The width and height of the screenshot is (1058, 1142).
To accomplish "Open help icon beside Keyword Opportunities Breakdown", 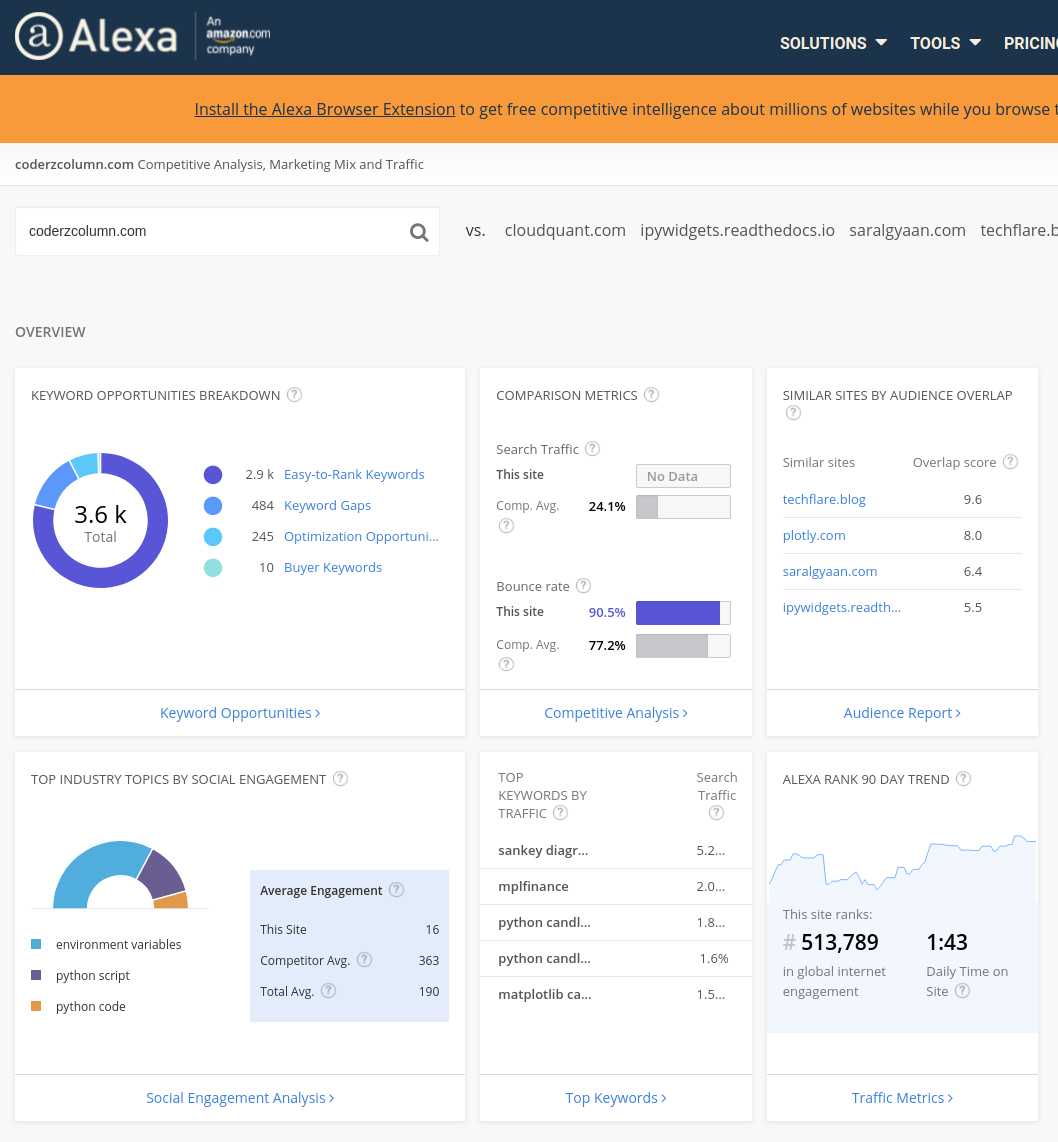I will pos(294,395).
